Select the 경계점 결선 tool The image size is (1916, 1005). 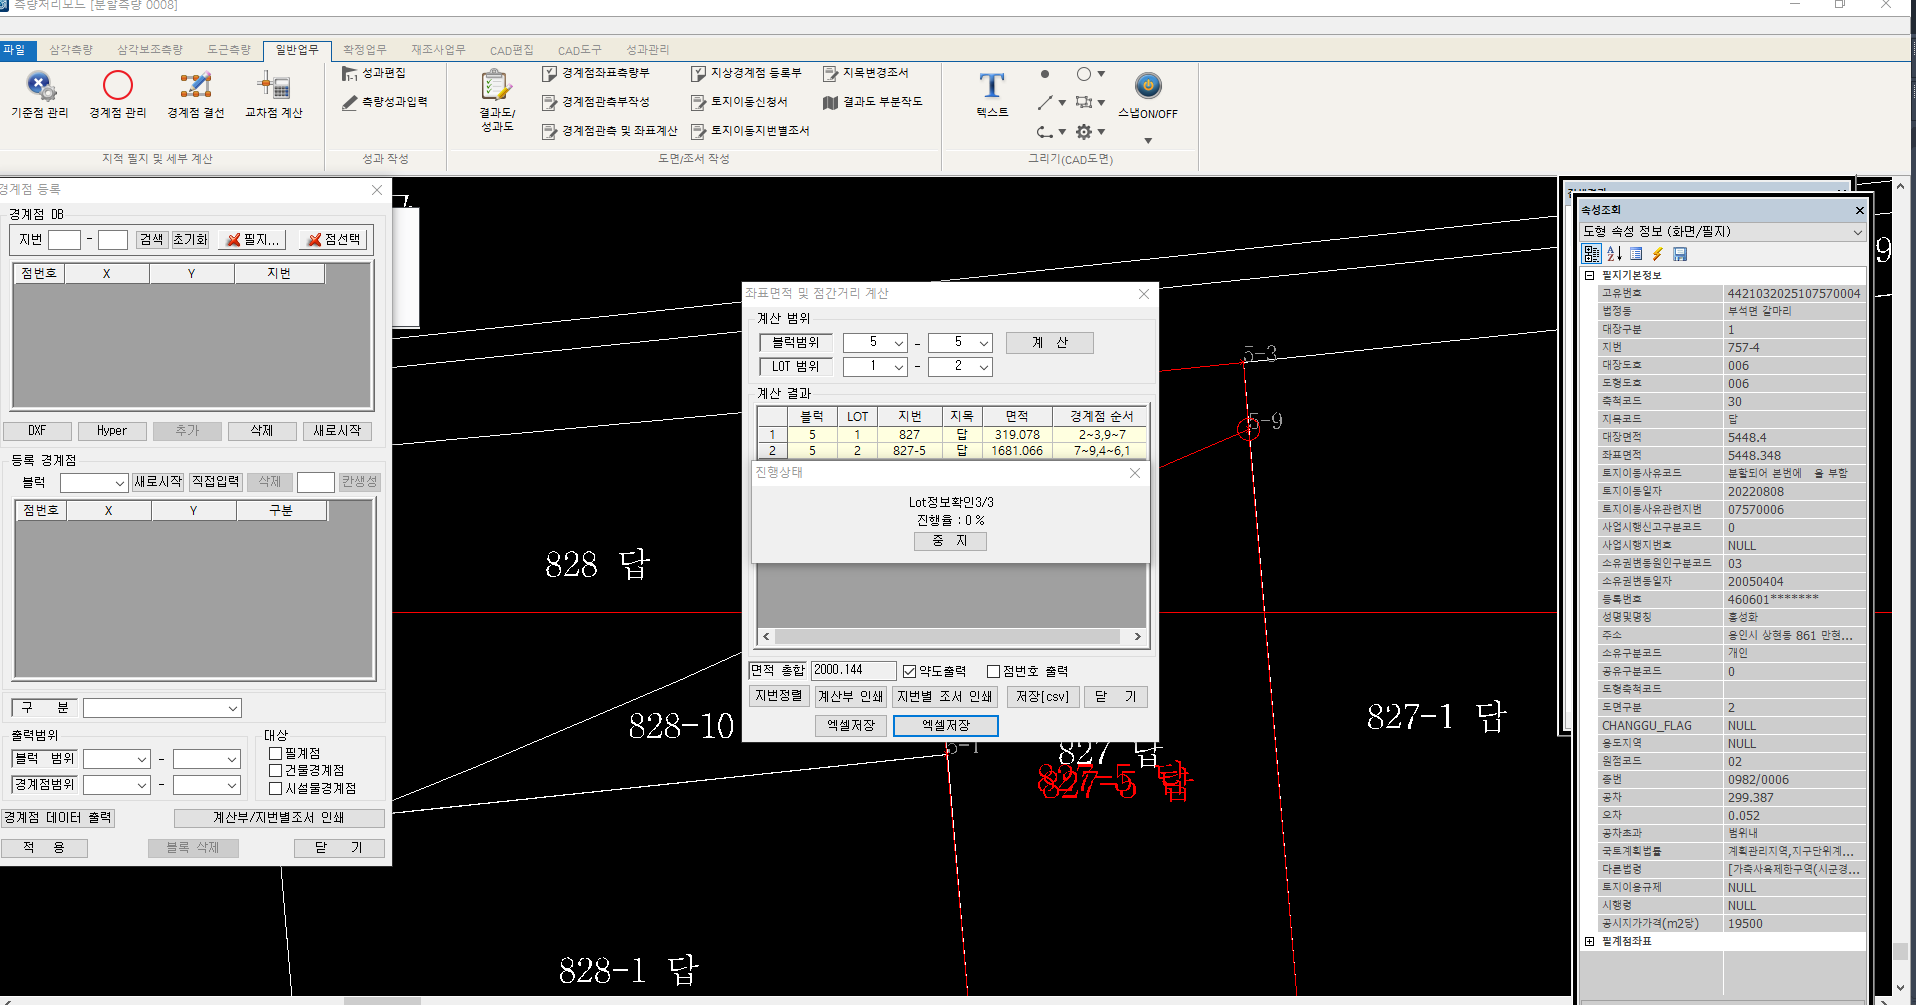tap(196, 95)
